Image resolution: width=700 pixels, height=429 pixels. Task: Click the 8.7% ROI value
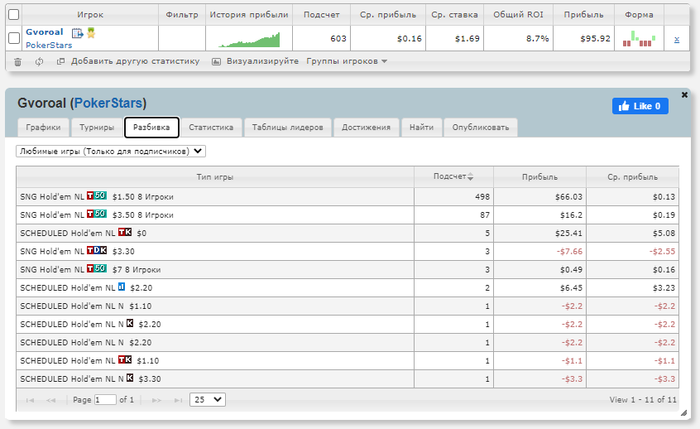(x=537, y=39)
